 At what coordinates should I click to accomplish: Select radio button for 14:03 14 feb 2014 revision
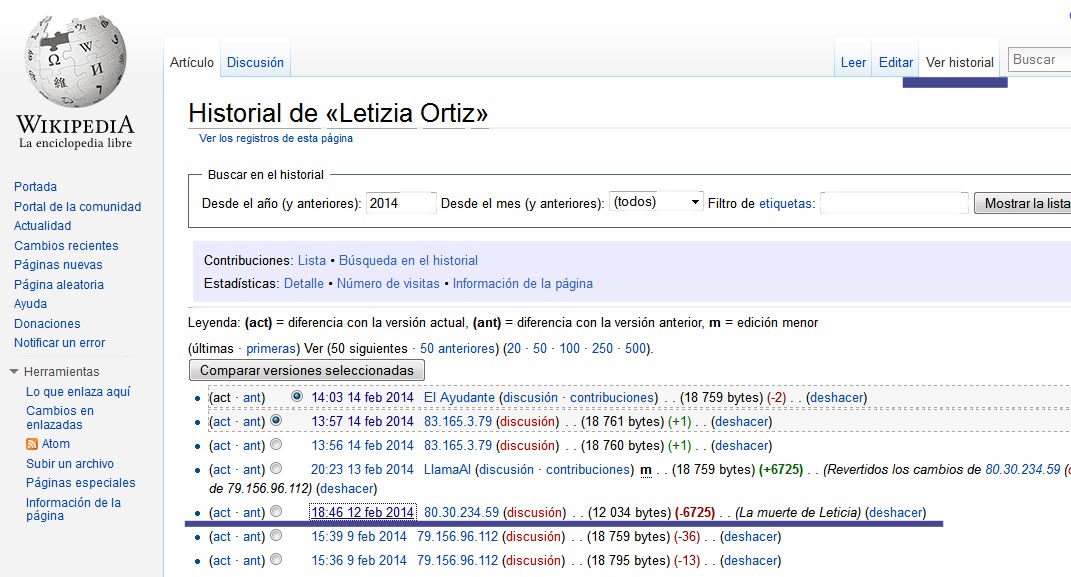pos(296,396)
